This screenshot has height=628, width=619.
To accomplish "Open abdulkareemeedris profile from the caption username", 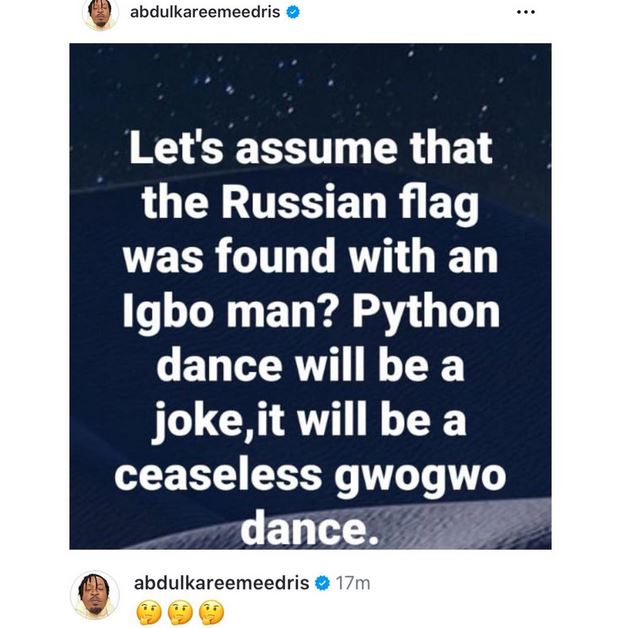I will pos(222,582).
